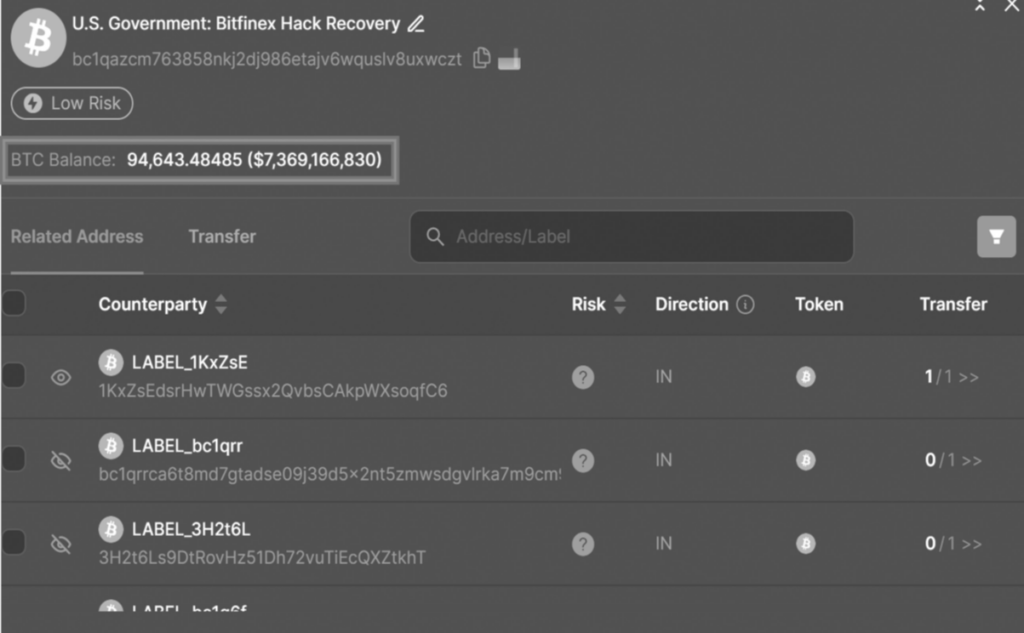Select the Related Address tab
Viewport: 1024px width, 633px height.
click(77, 236)
